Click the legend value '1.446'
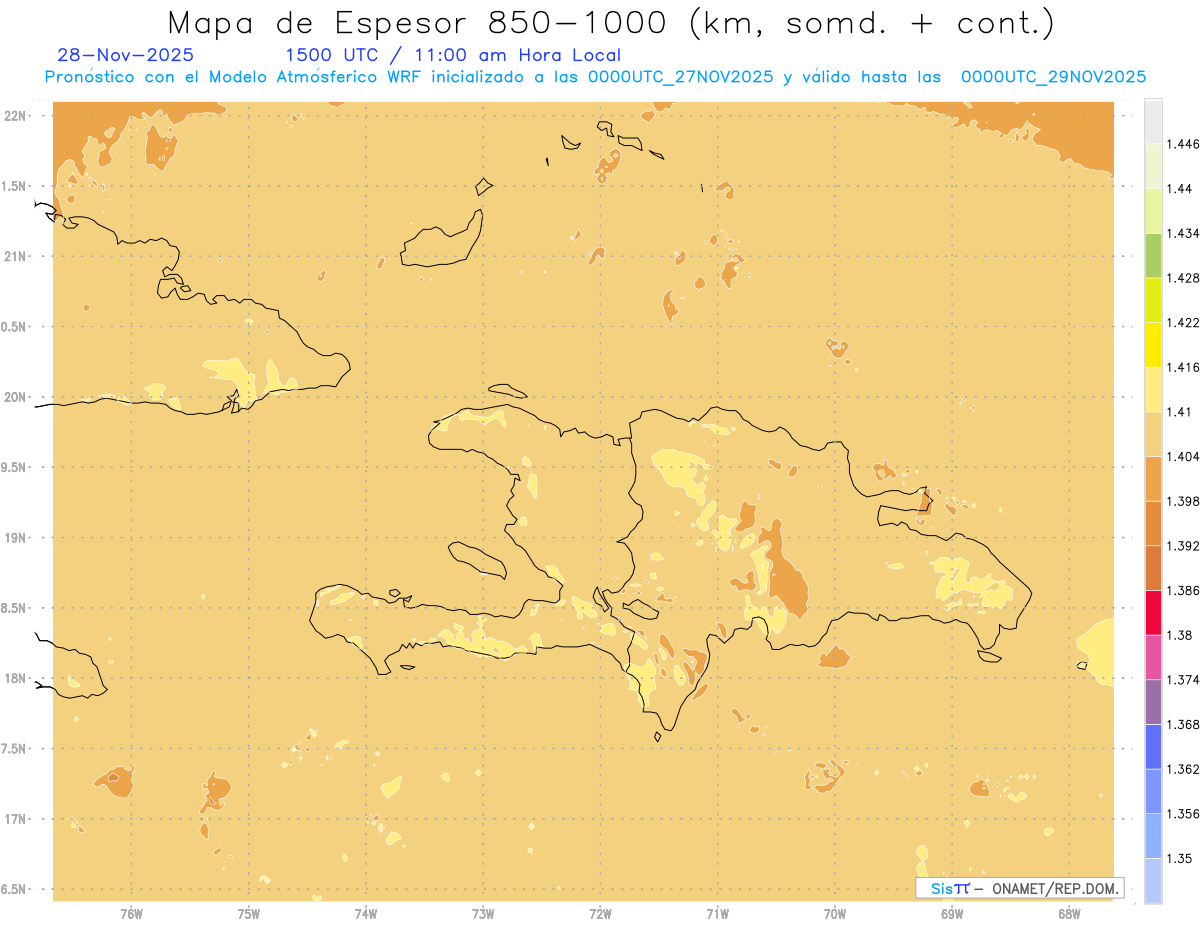1200x927 pixels. pyautogui.click(x=1183, y=144)
